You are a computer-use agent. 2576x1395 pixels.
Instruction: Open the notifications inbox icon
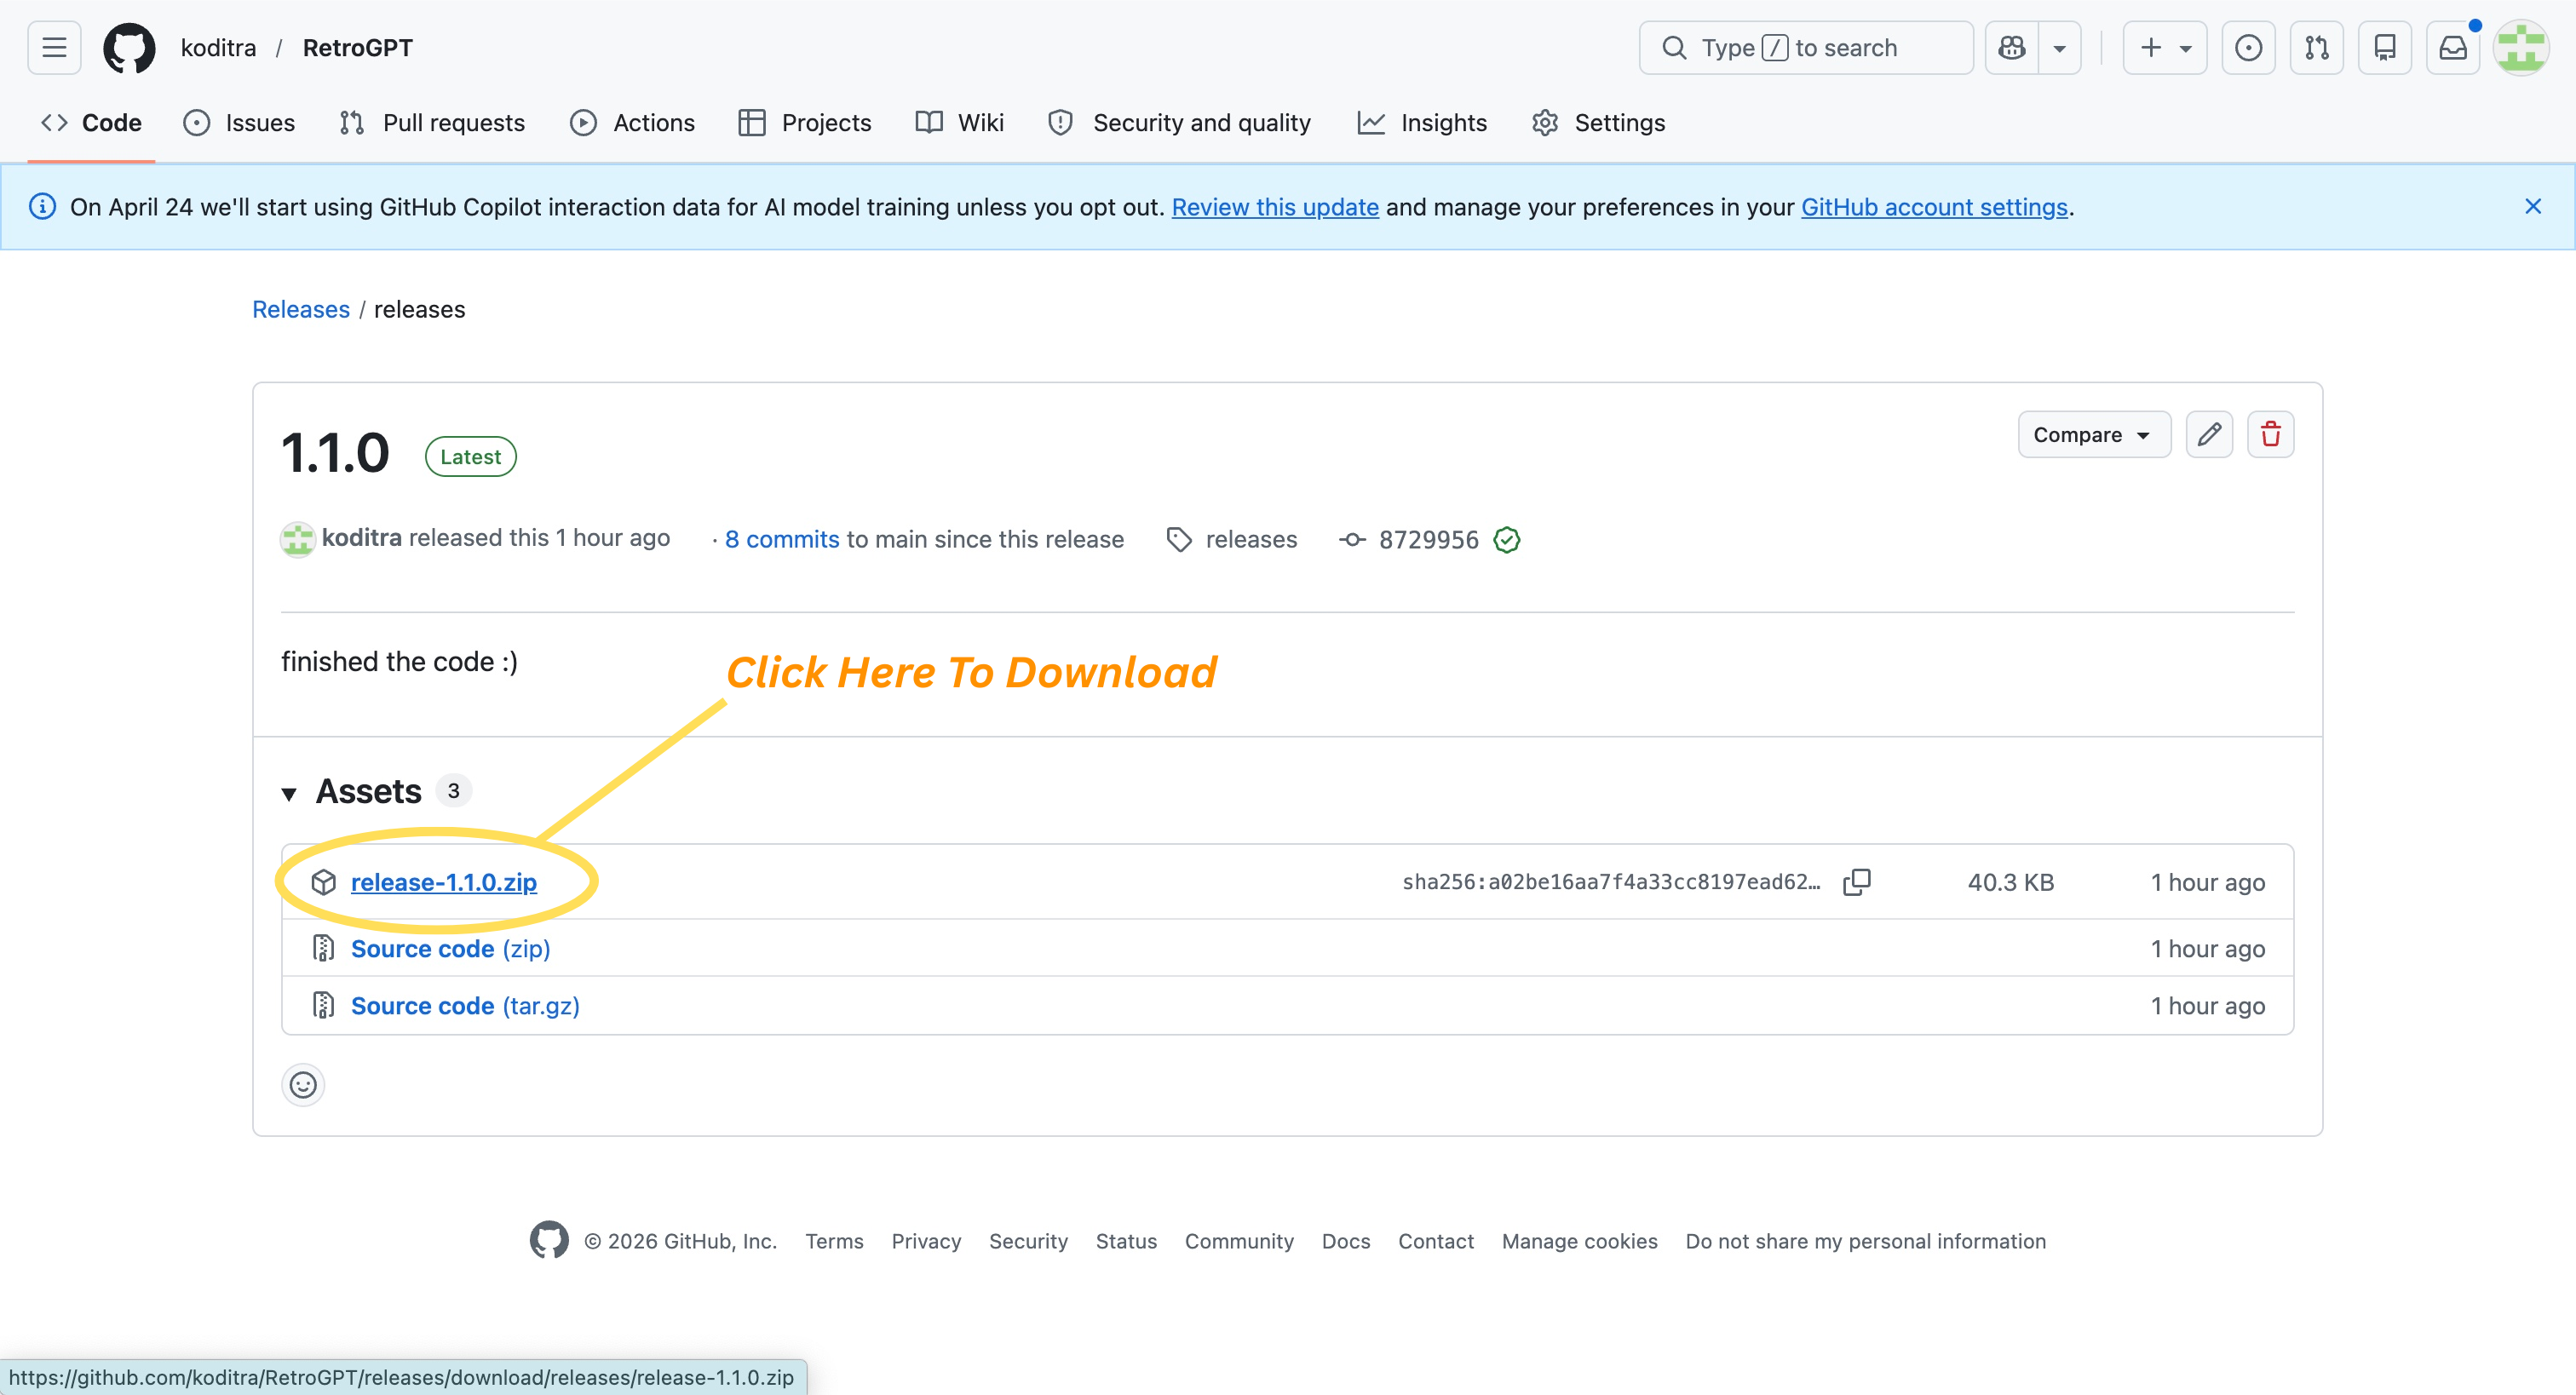click(2452, 48)
